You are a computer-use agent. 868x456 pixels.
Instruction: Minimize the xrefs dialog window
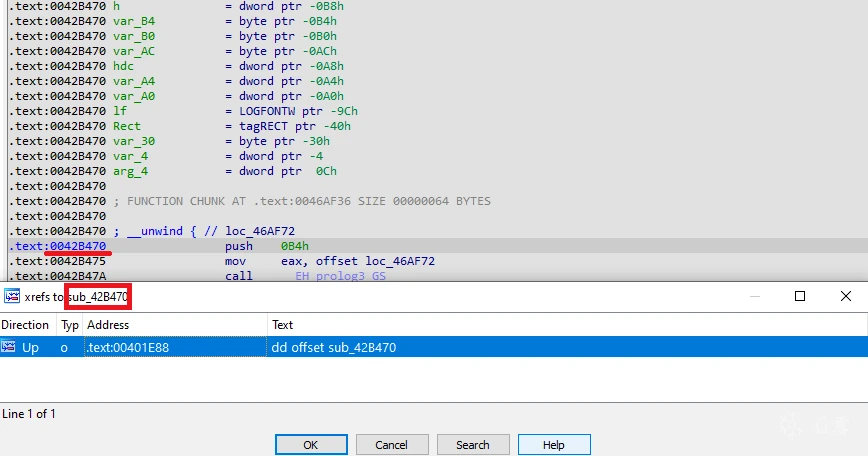(755, 296)
